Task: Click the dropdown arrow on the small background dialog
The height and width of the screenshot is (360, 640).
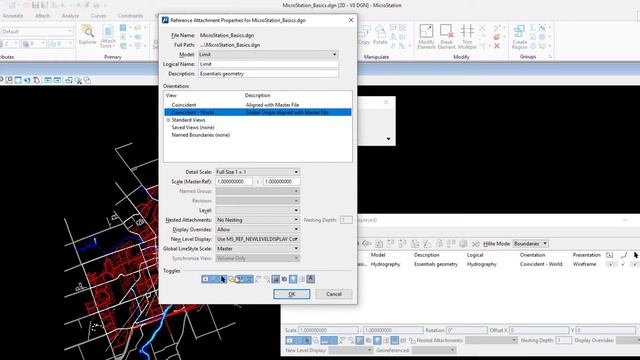Action: coord(388,139)
